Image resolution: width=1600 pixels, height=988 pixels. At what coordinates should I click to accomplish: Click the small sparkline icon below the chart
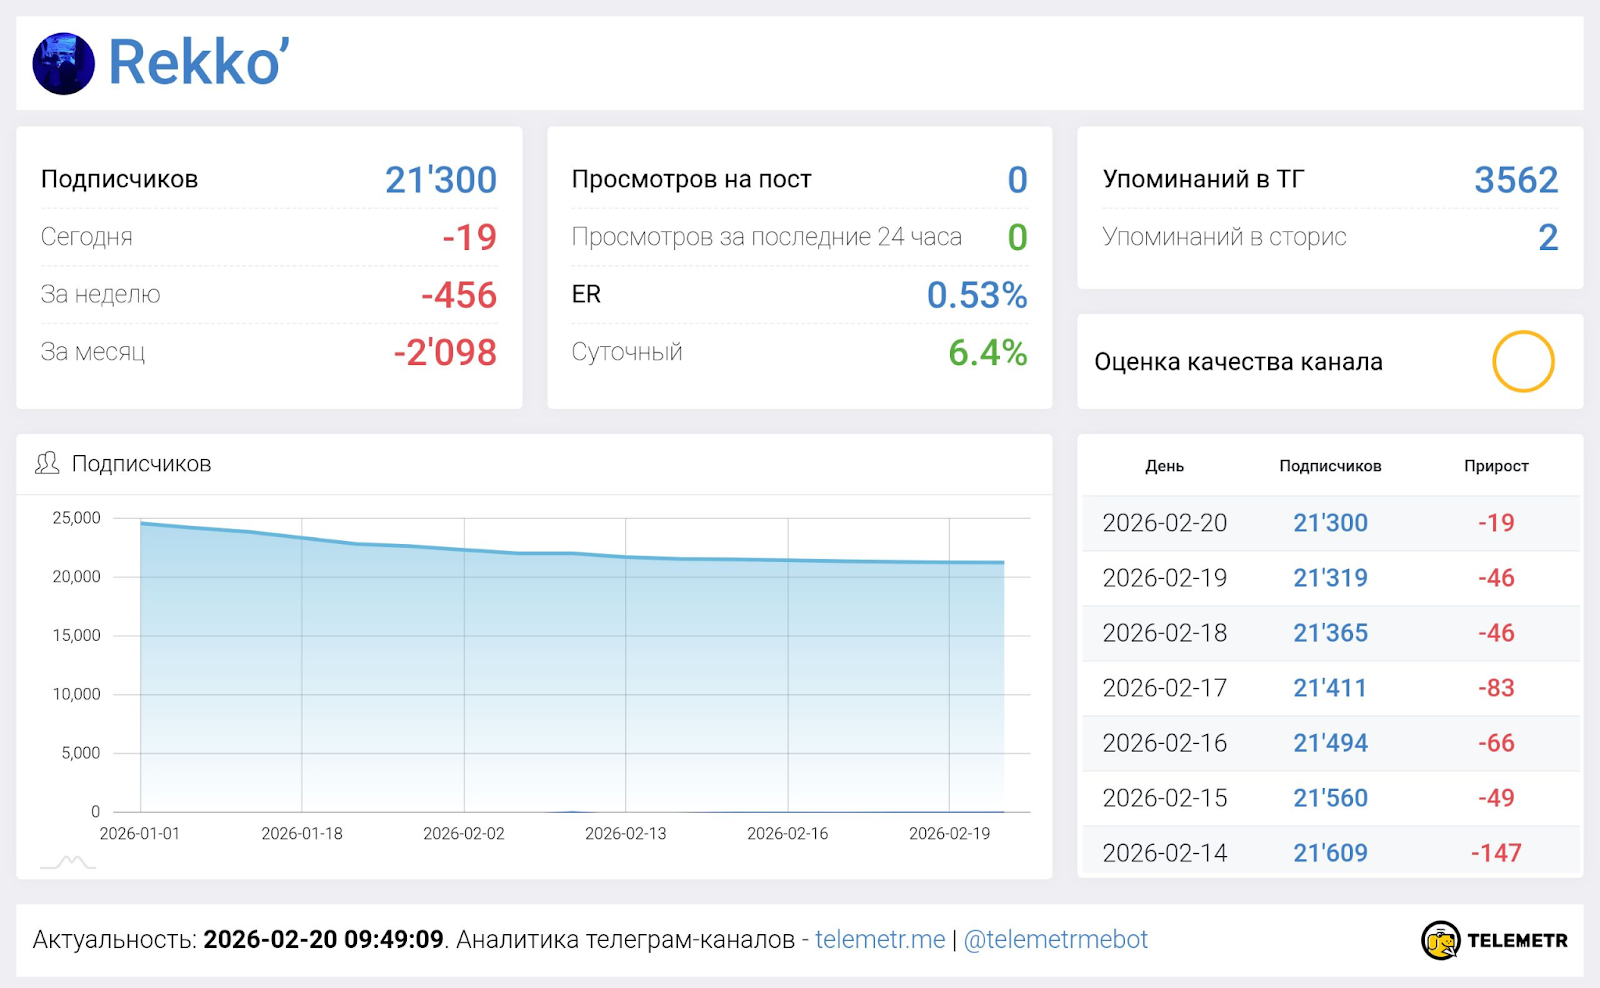(x=68, y=862)
